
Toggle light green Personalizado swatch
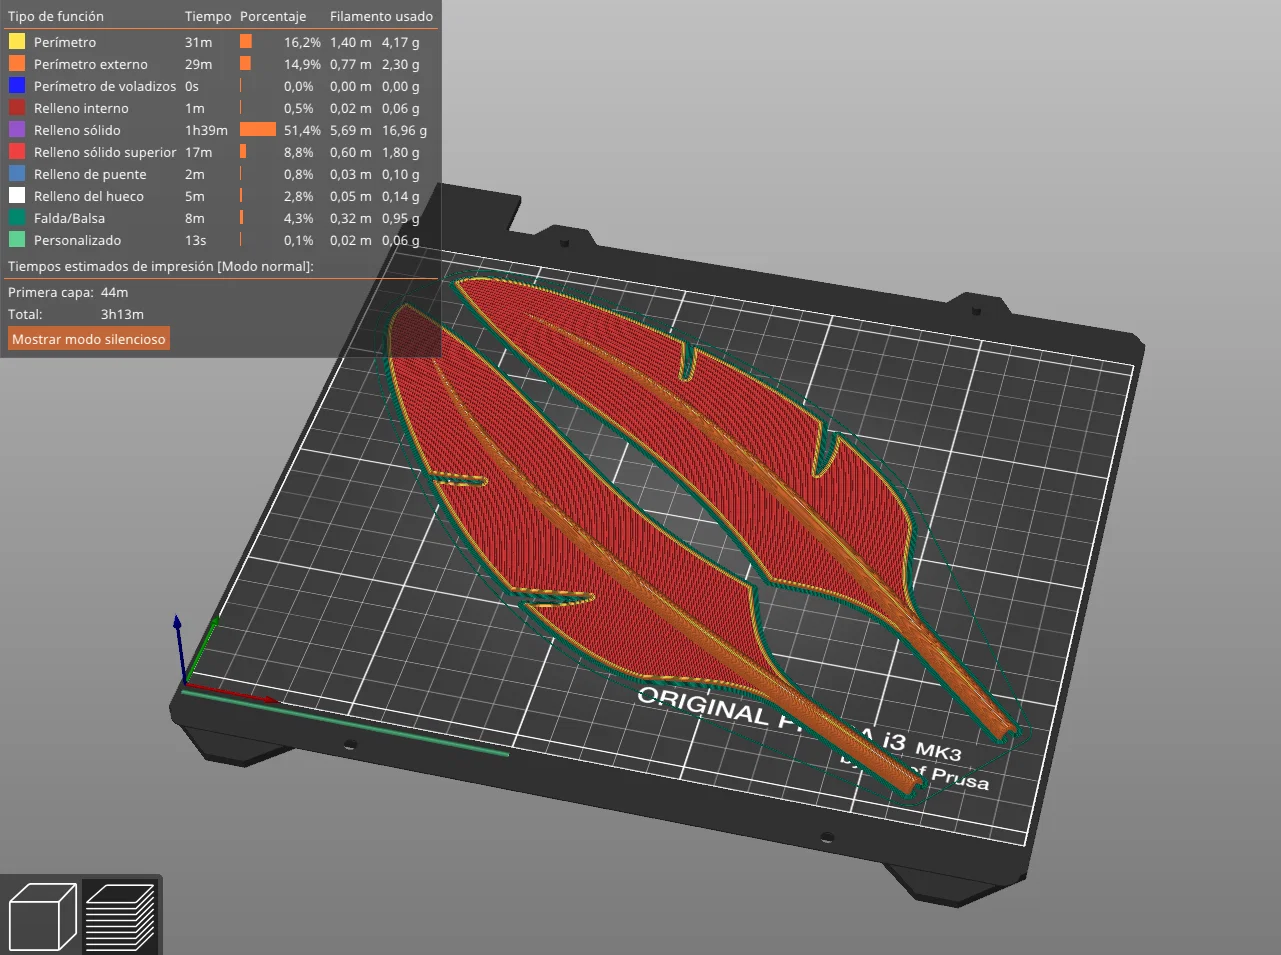[x=17, y=240]
